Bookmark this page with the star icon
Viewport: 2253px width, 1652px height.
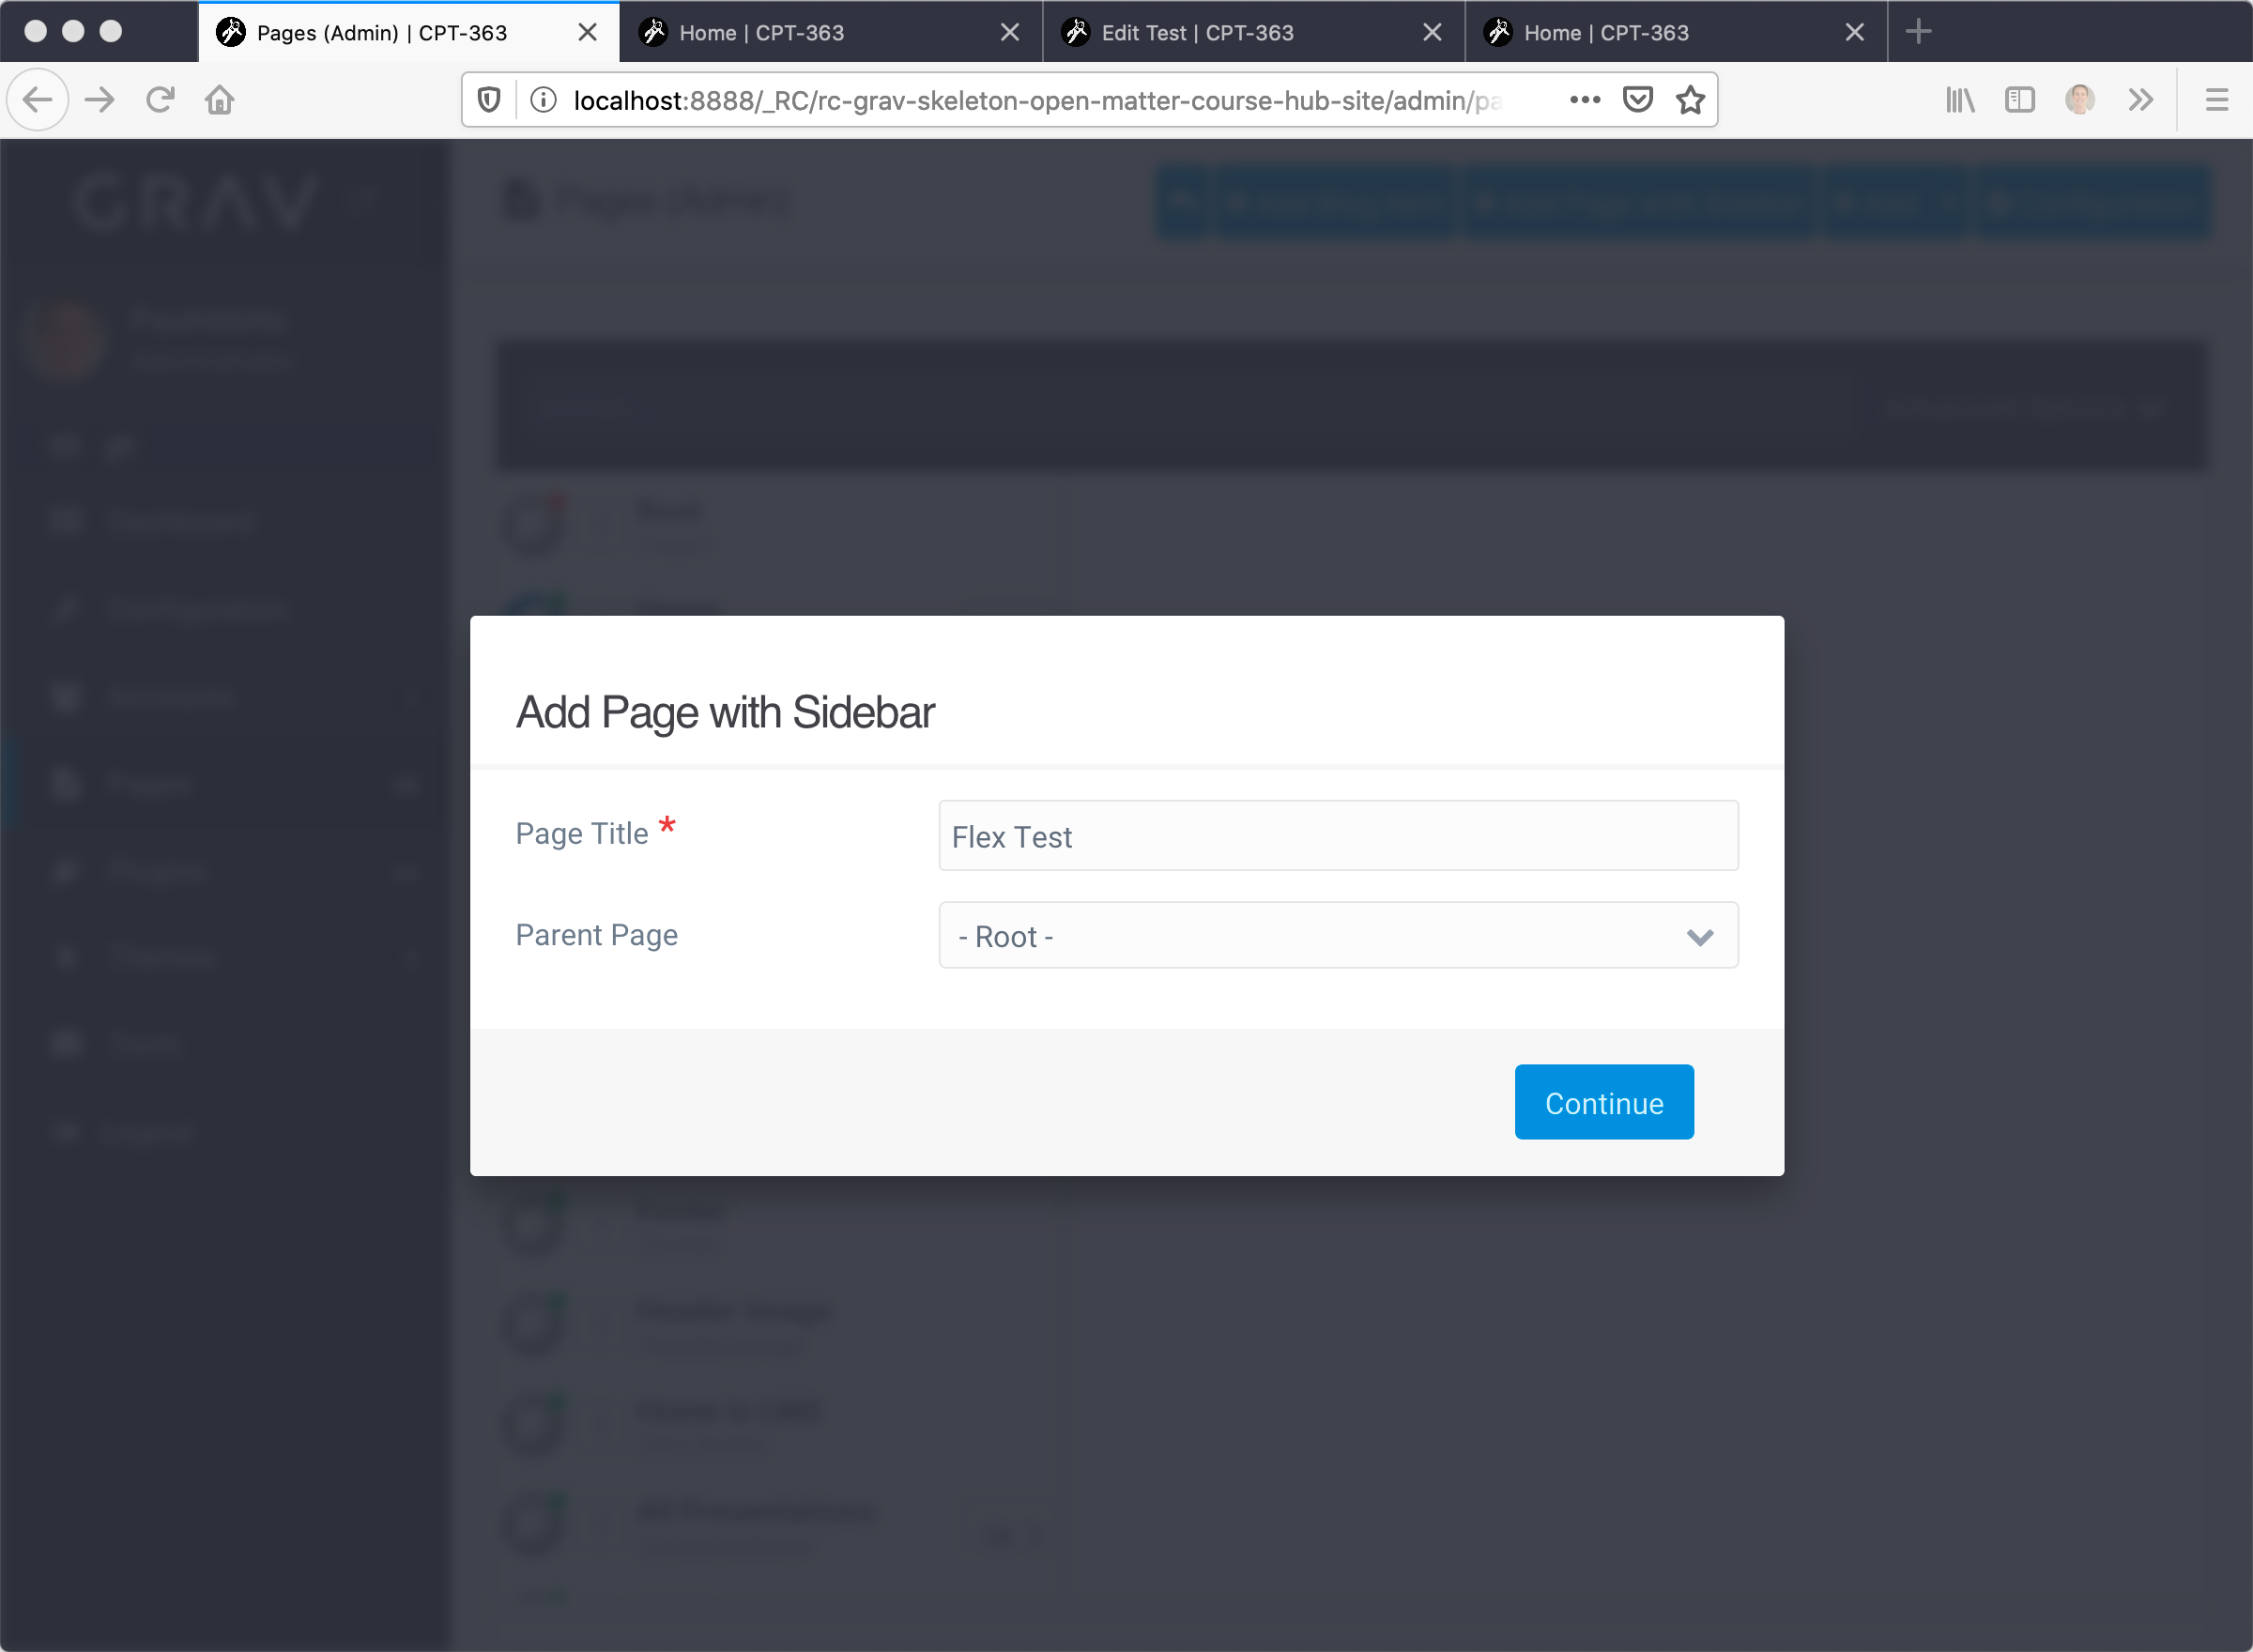coord(1690,100)
